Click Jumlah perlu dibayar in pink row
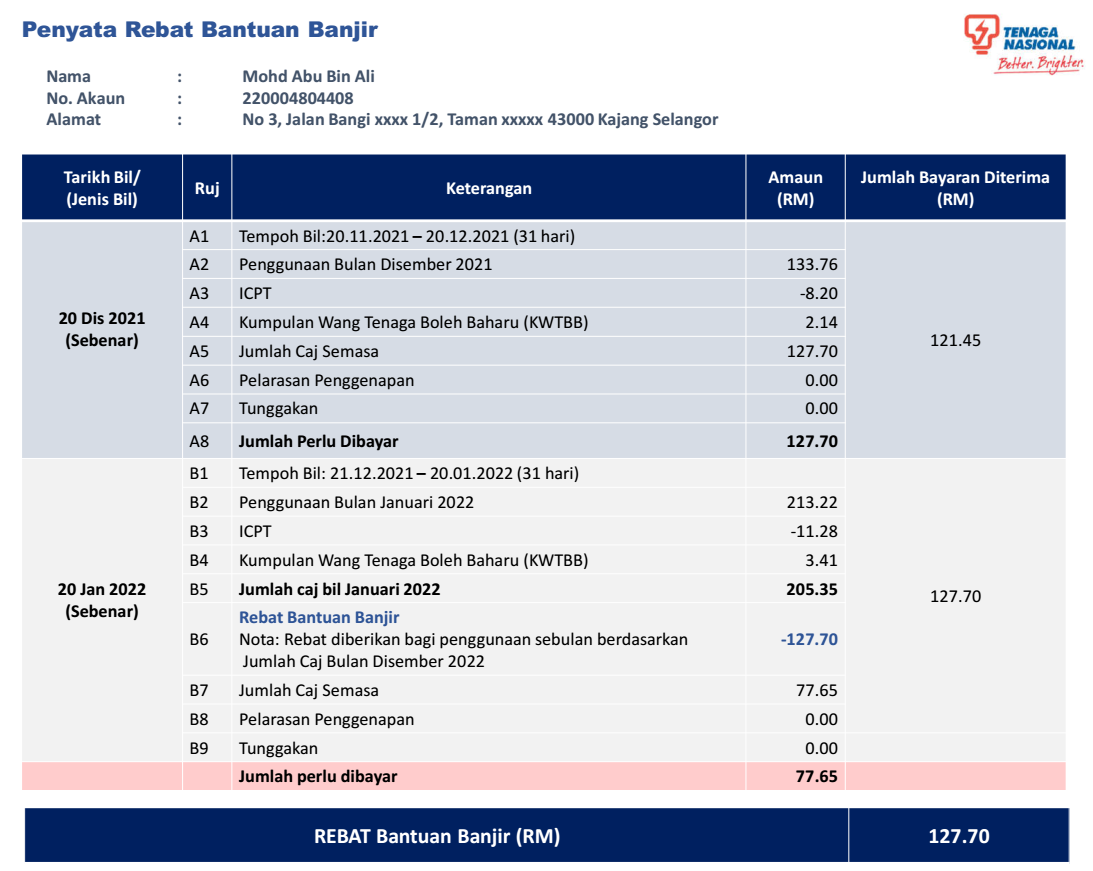This screenshot has width=1093, height=871. point(318,777)
